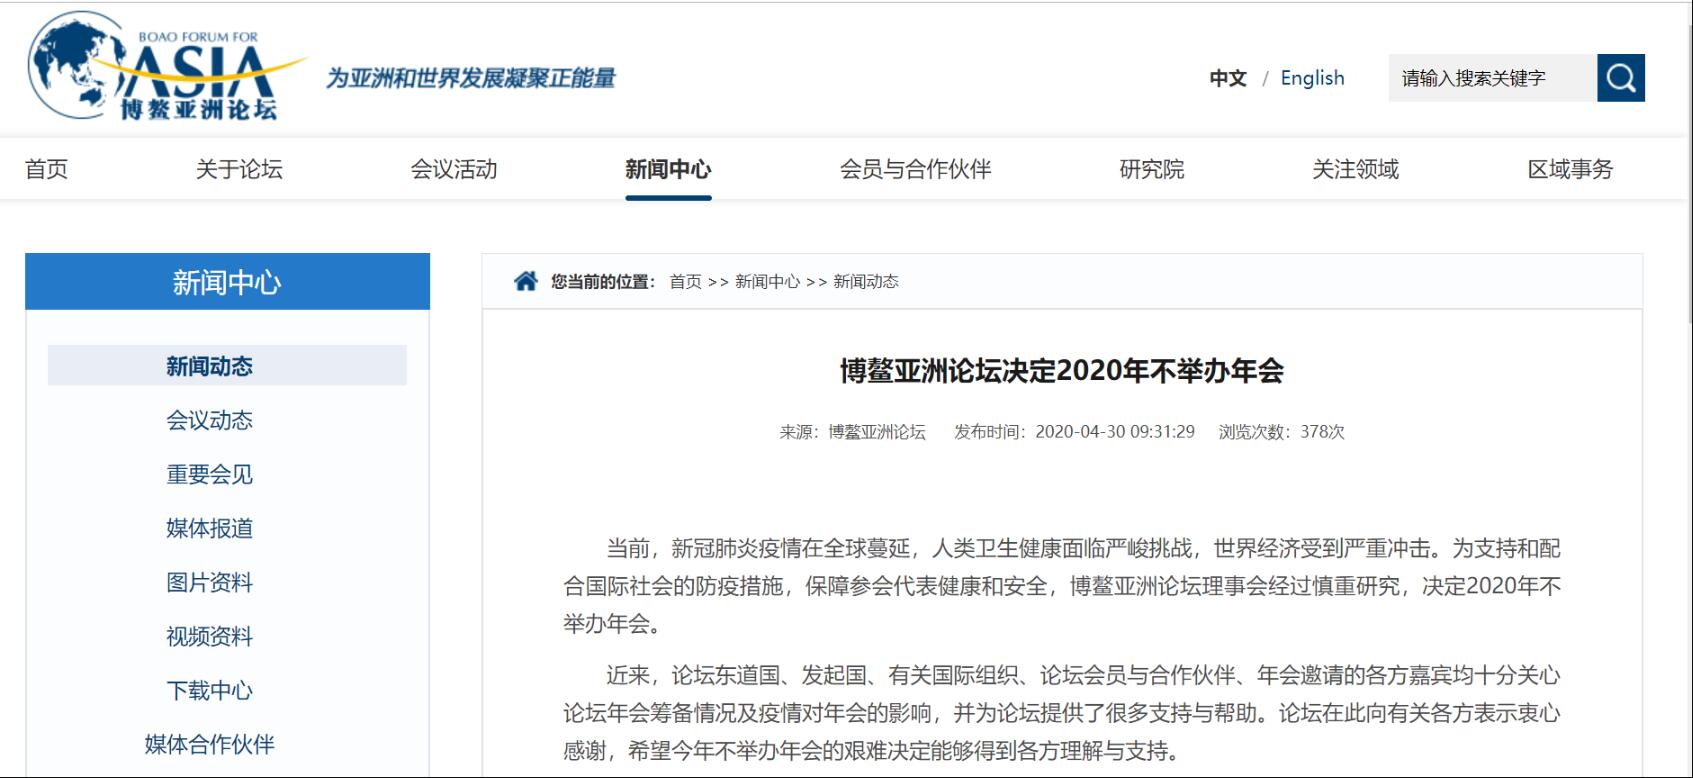Select 会议动态 in the sidebar
Image resolution: width=1693 pixels, height=778 pixels.
coord(209,420)
